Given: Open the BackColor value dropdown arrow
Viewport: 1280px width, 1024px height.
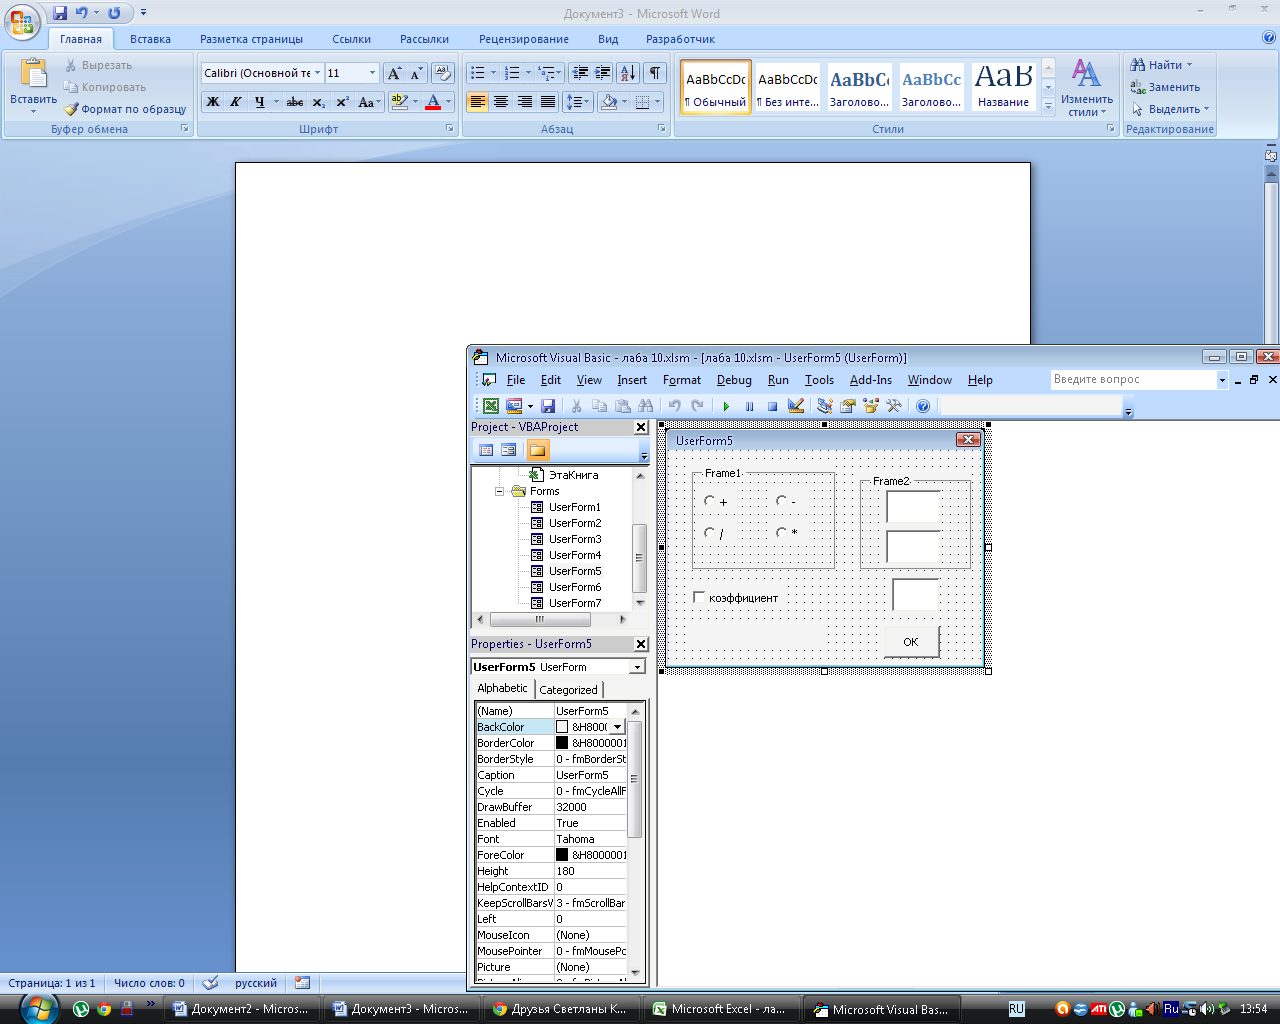Looking at the screenshot, I should (617, 727).
